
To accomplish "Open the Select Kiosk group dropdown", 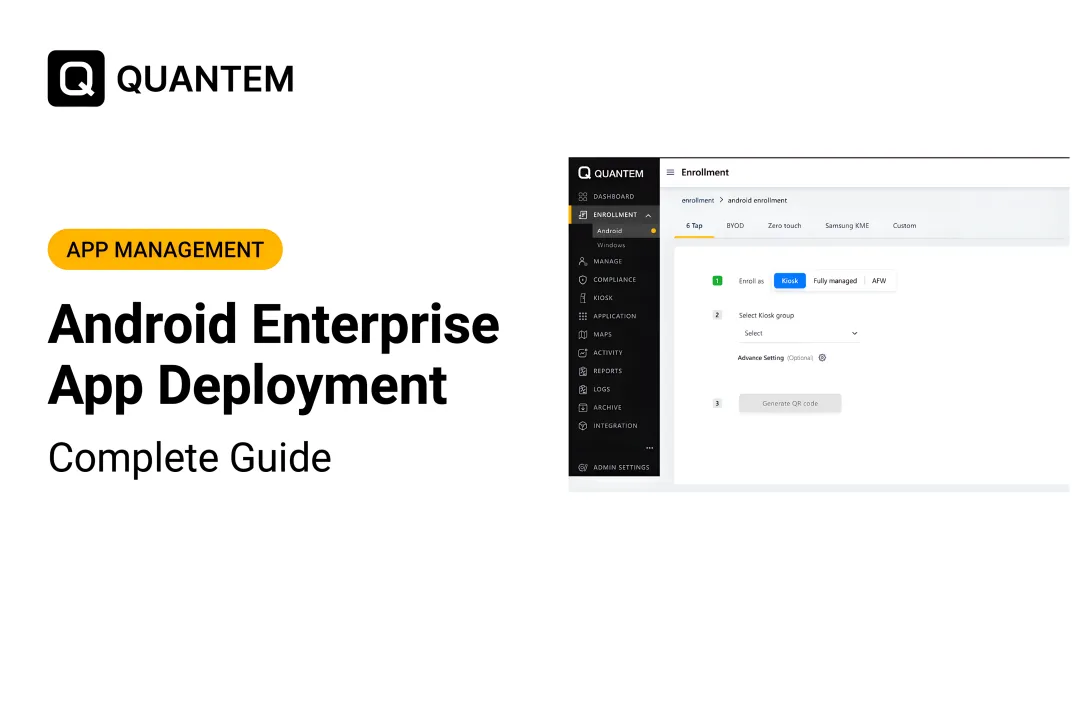I will [x=800, y=333].
